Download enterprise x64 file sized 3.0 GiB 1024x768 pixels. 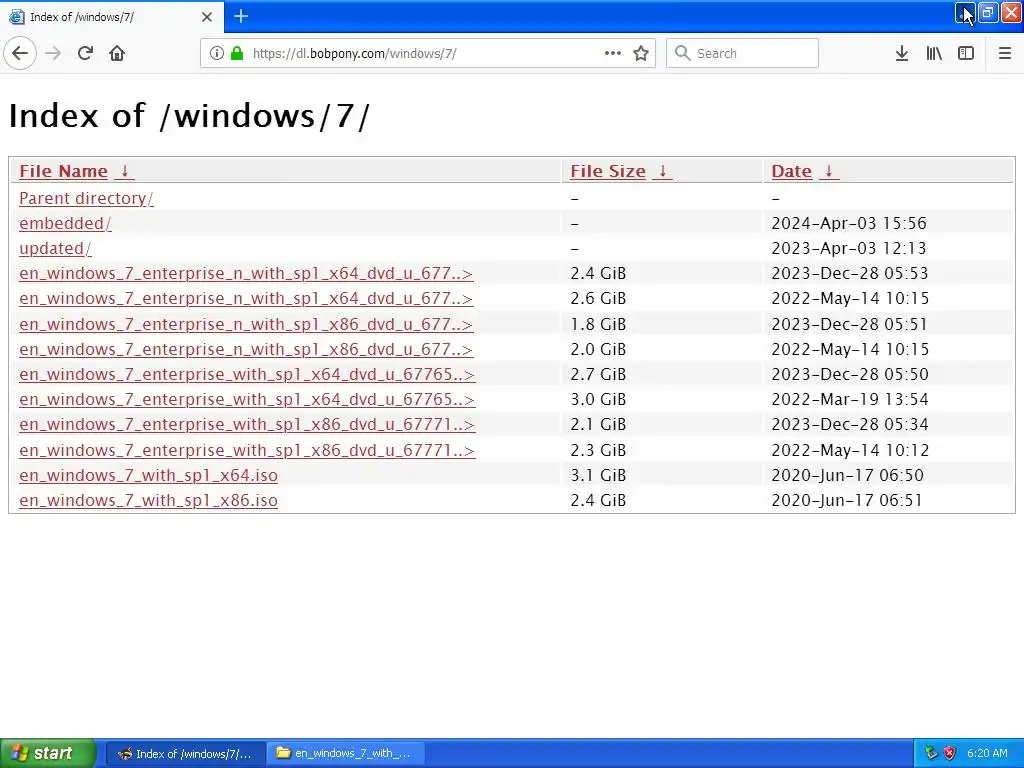[x=247, y=399]
